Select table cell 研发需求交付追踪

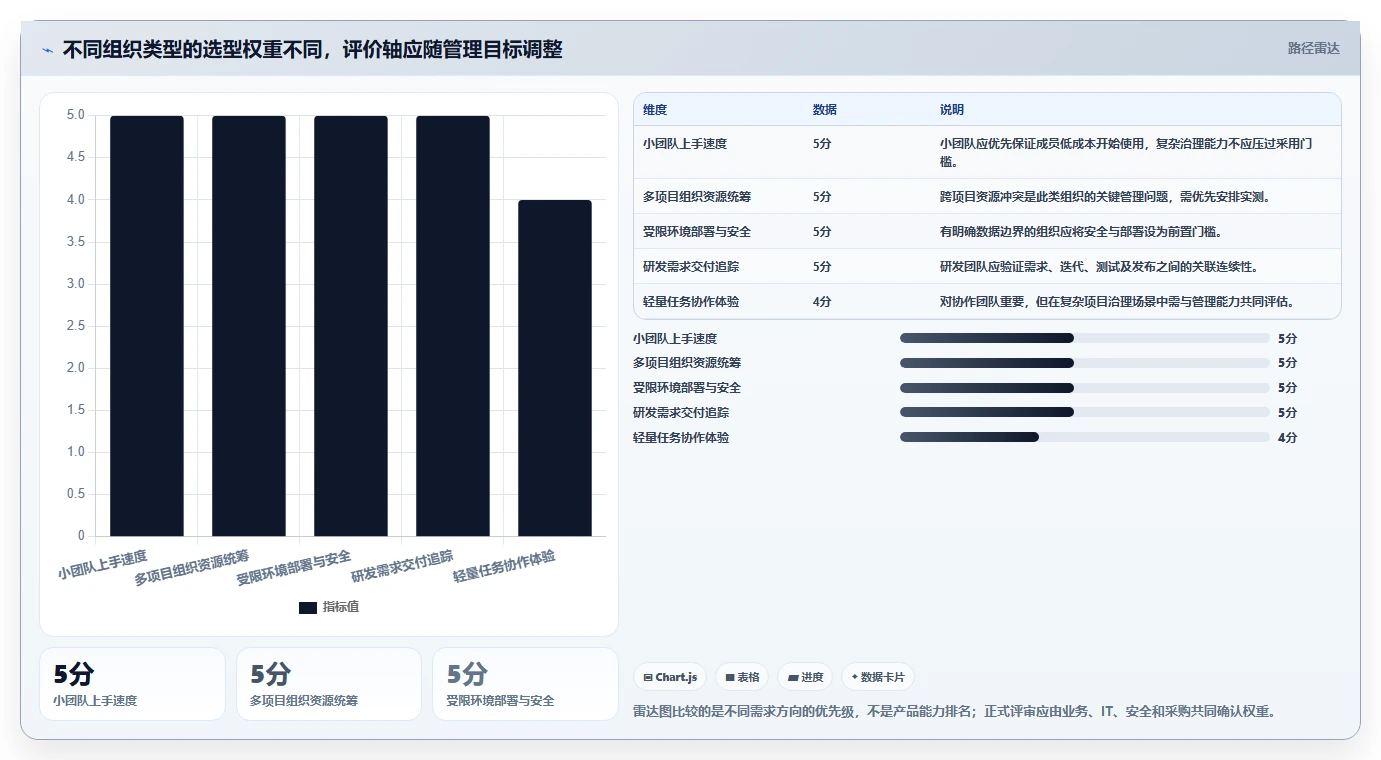click(x=691, y=267)
